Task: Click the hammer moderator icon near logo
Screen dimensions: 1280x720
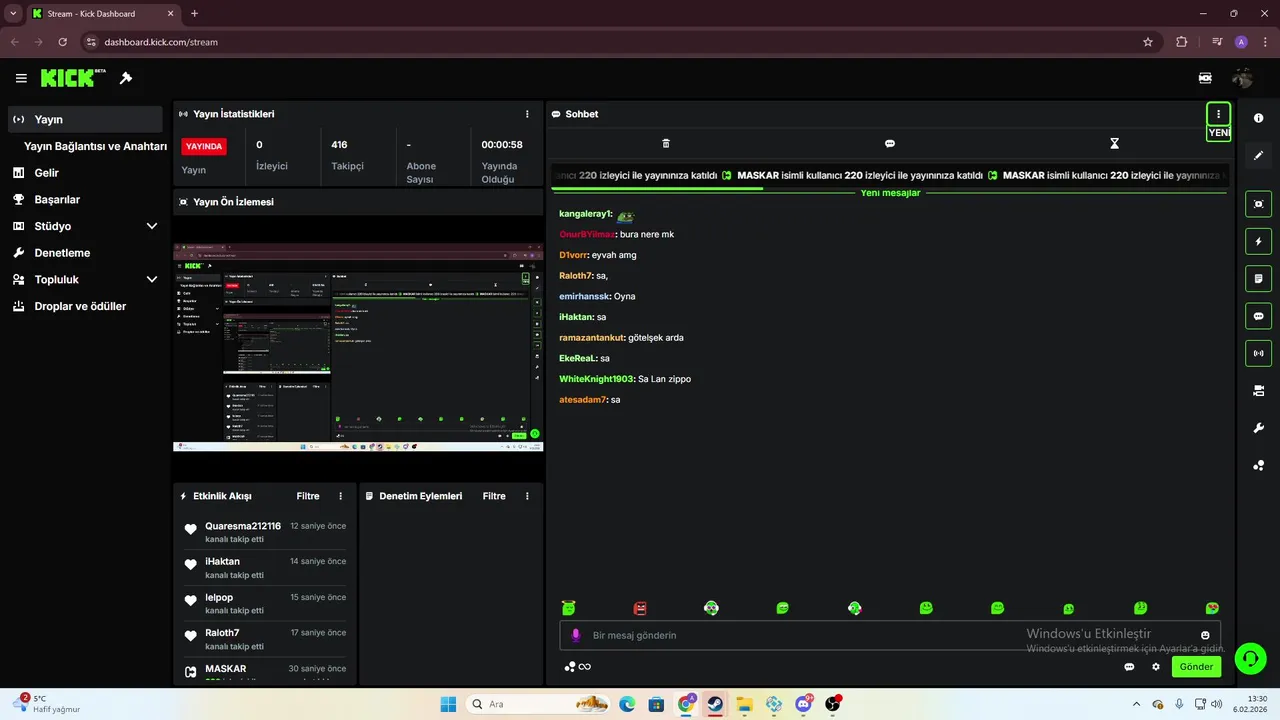Action: [126, 78]
